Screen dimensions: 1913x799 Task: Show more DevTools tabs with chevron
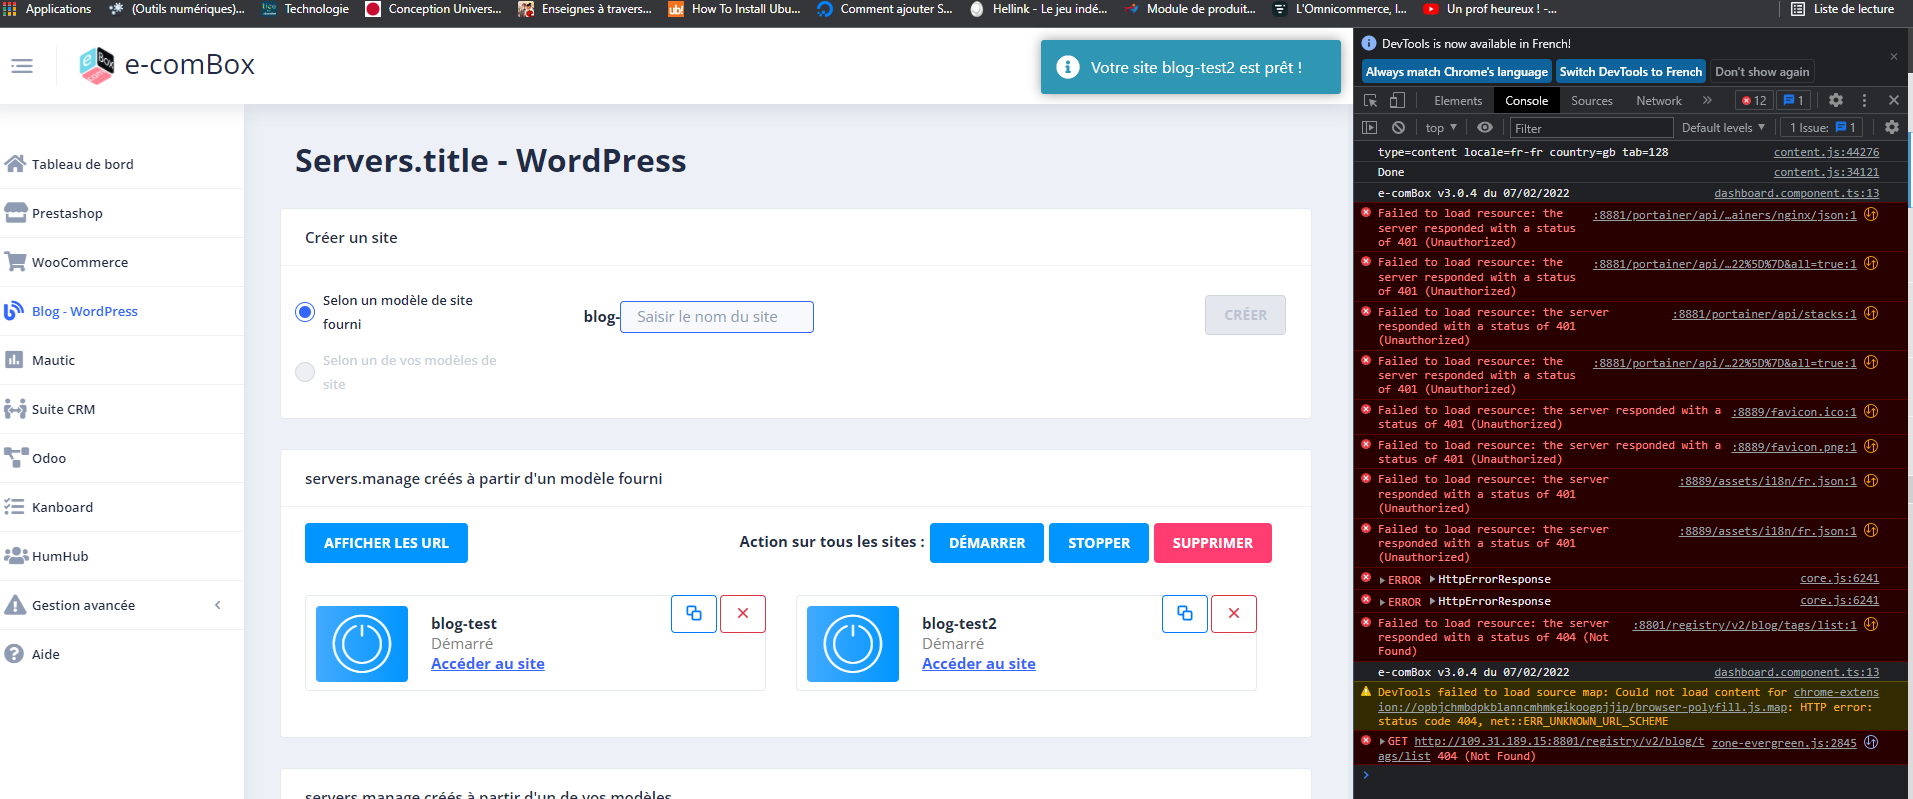pos(1707,100)
